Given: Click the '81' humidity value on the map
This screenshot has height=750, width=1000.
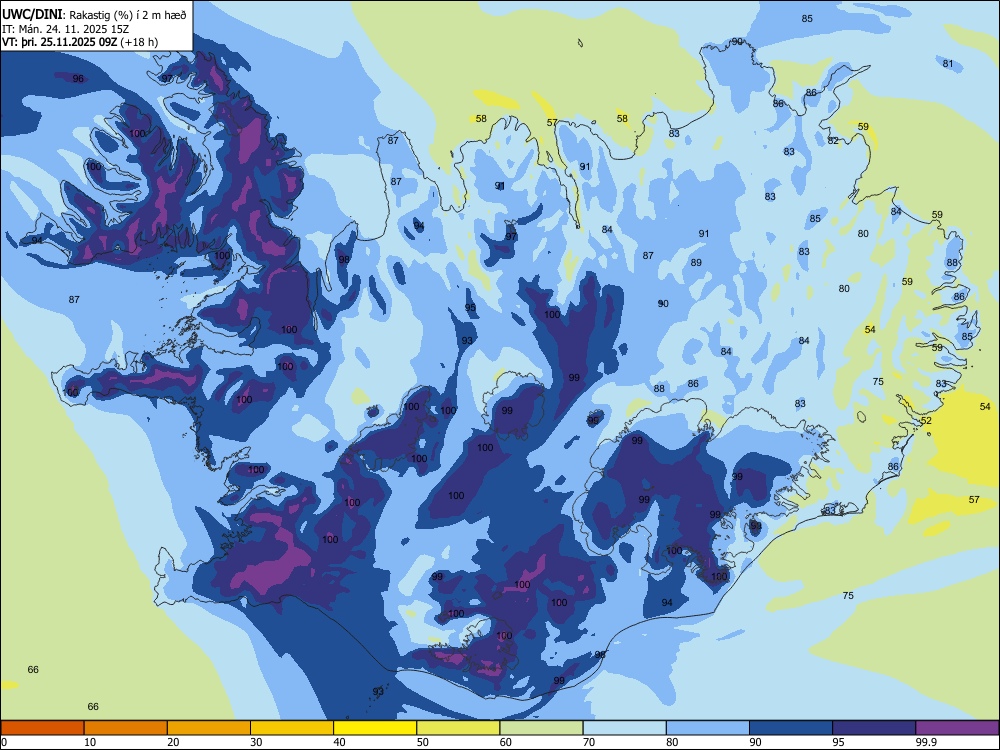Looking at the screenshot, I should (948, 63).
